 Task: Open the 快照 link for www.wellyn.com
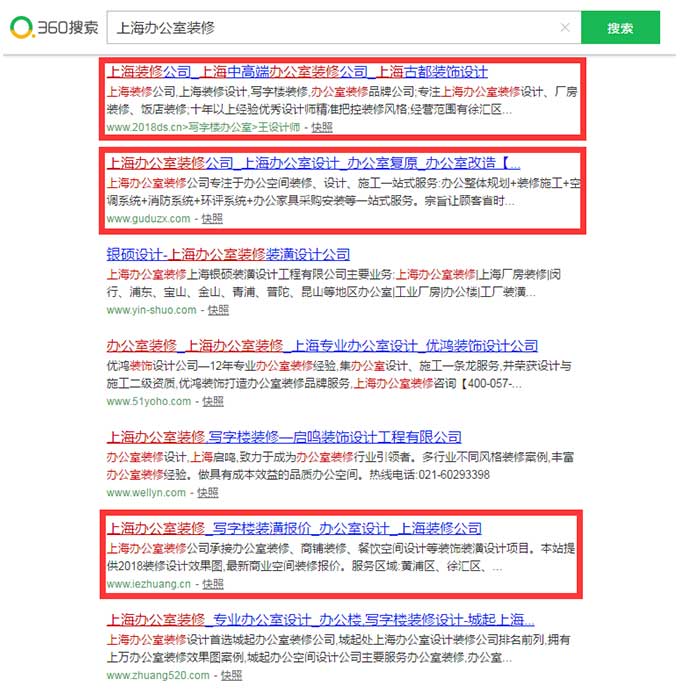208,493
